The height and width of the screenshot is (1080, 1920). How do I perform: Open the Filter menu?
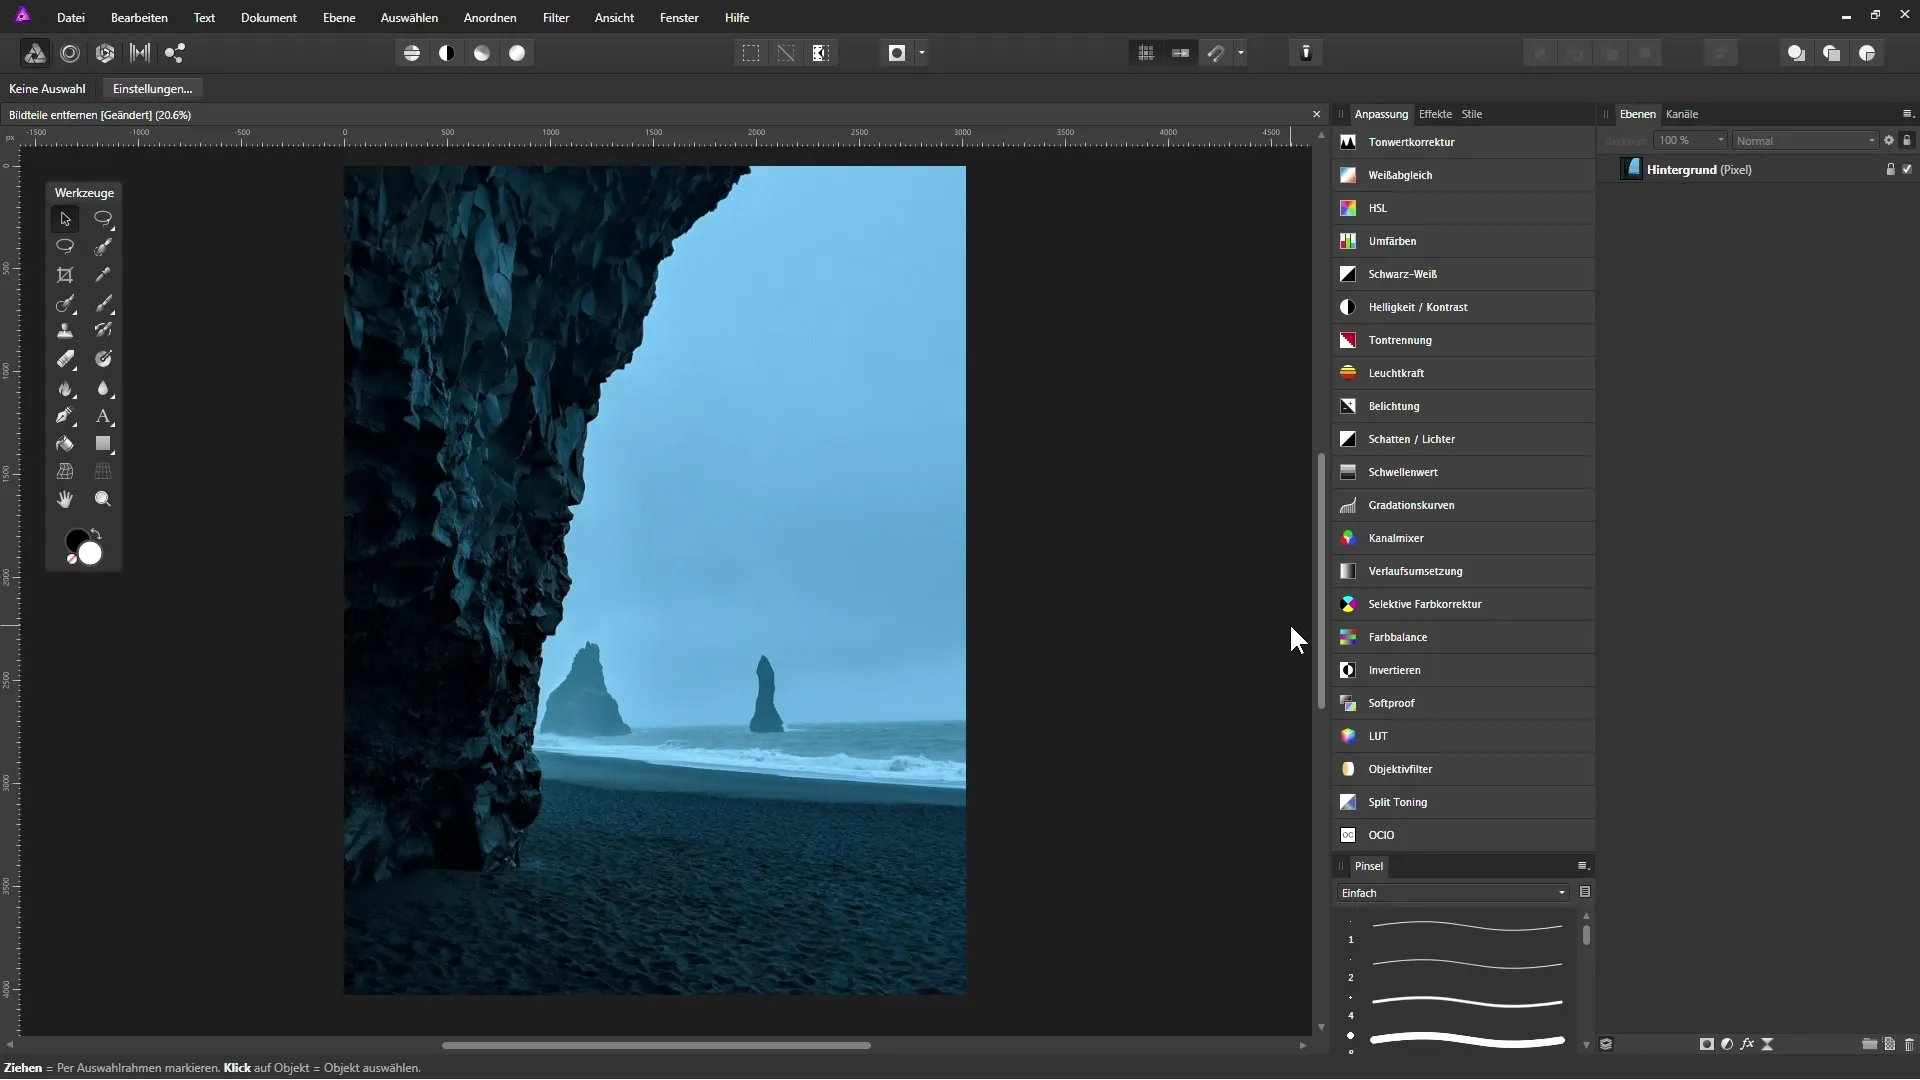(555, 18)
